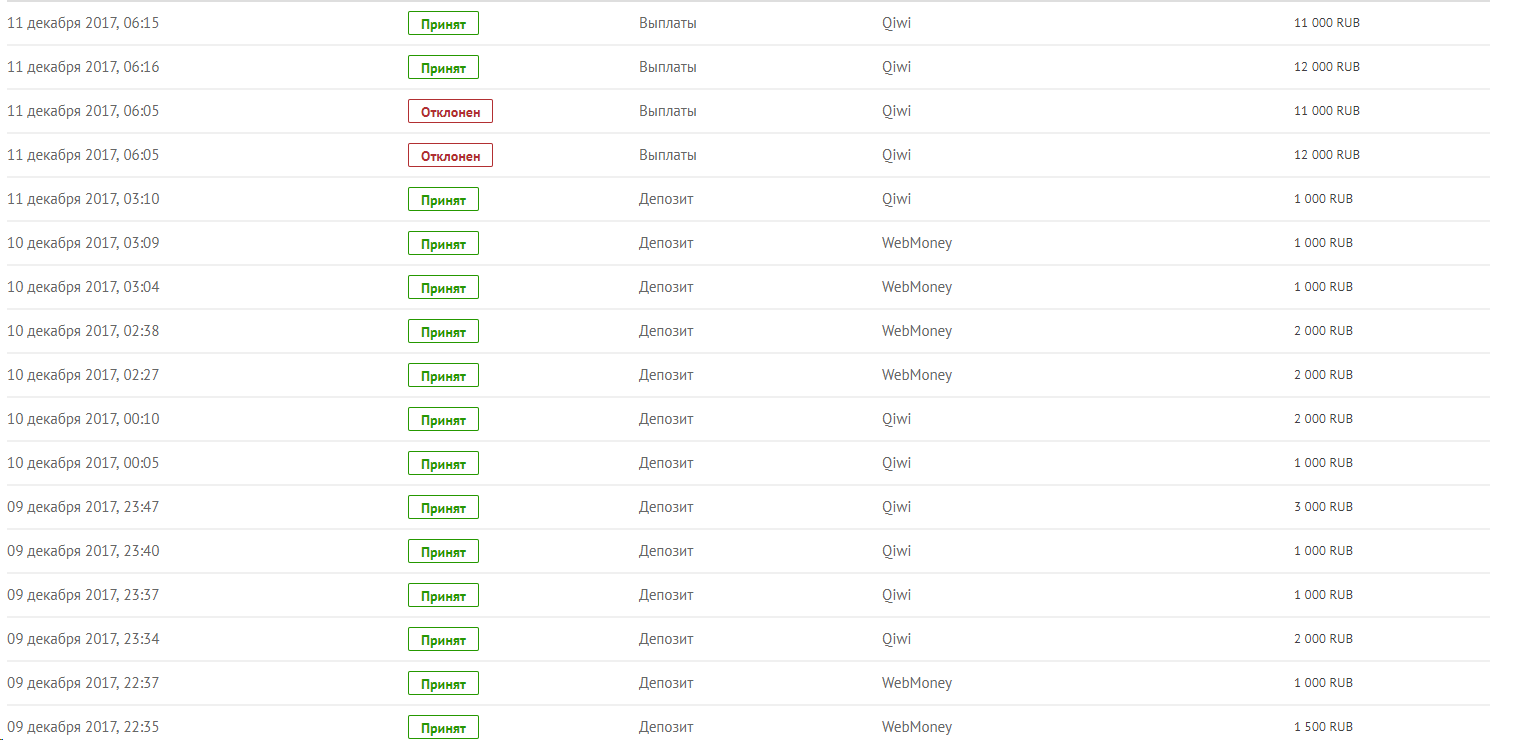Click the 'Принят' badge for 06:15 payout
Image resolution: width=1516 pixels, height=740 pixels.
pos(443,23)
